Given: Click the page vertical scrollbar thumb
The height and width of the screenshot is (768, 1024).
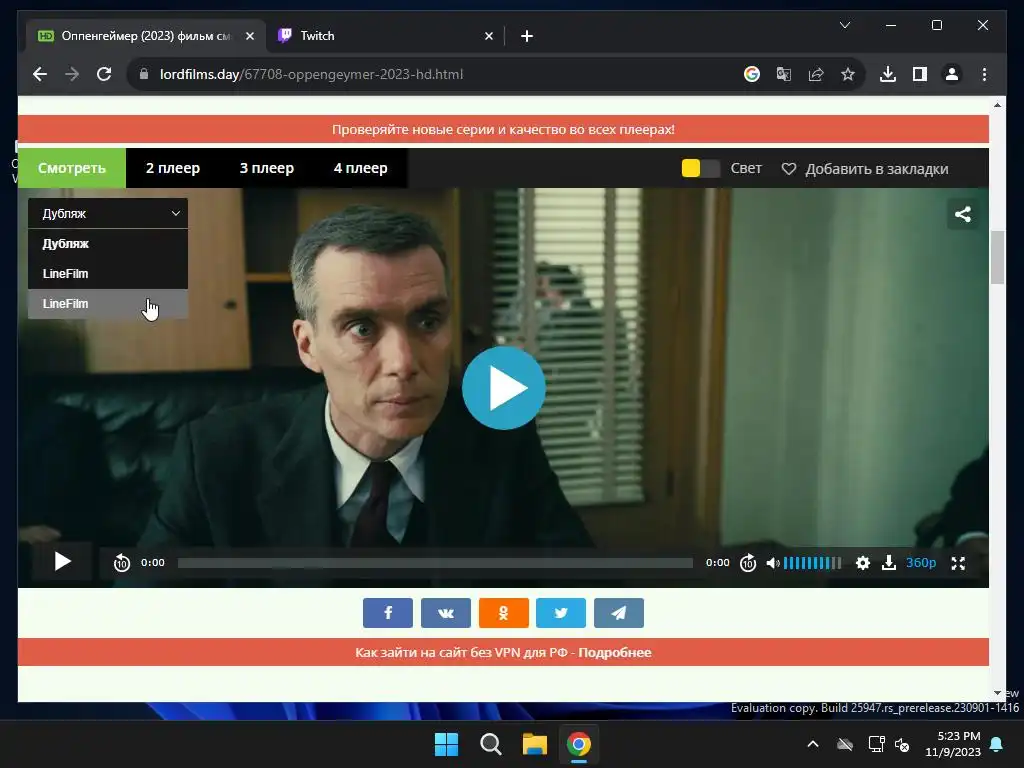Looking at the screenshot, I should [997, 257].
